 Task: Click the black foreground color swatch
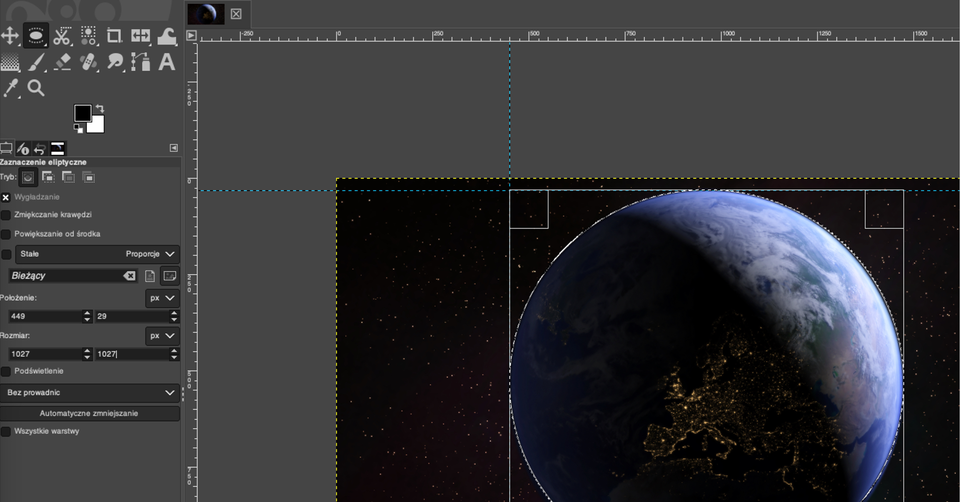82,113
